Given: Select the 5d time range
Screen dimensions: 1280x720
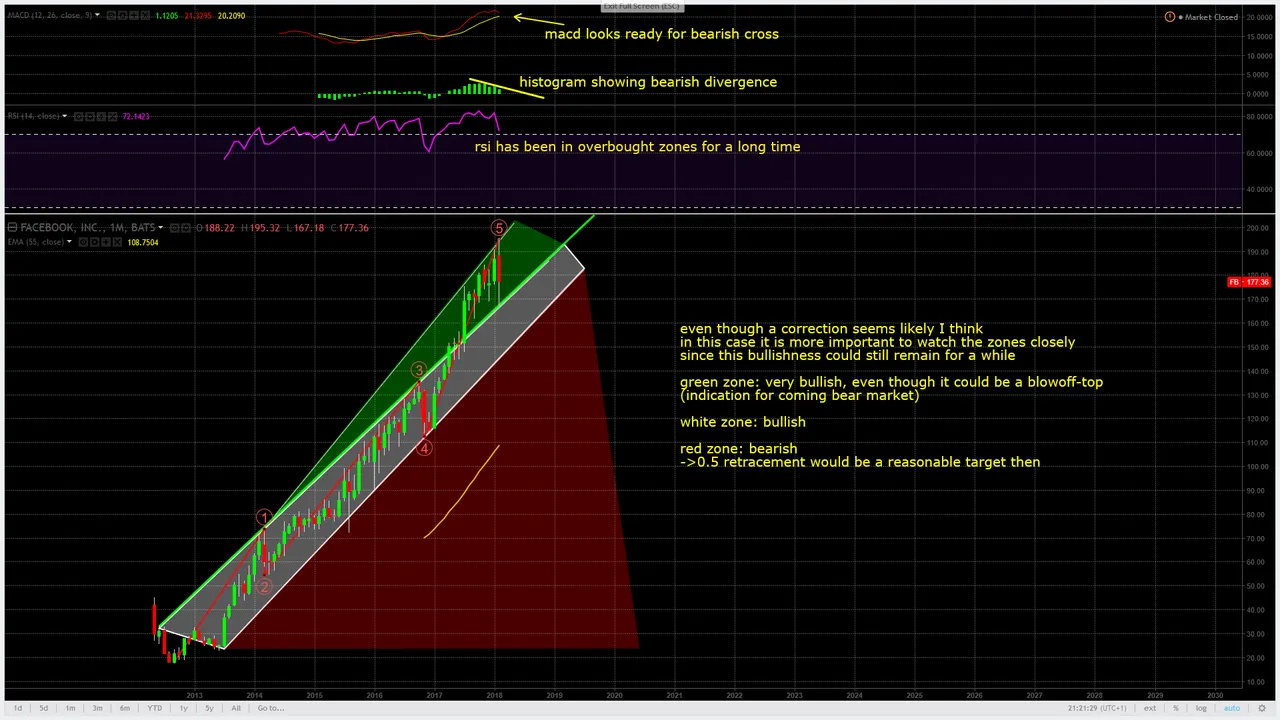Looking at the screenshot, I should pyautogui.click(x=43, y=708).
